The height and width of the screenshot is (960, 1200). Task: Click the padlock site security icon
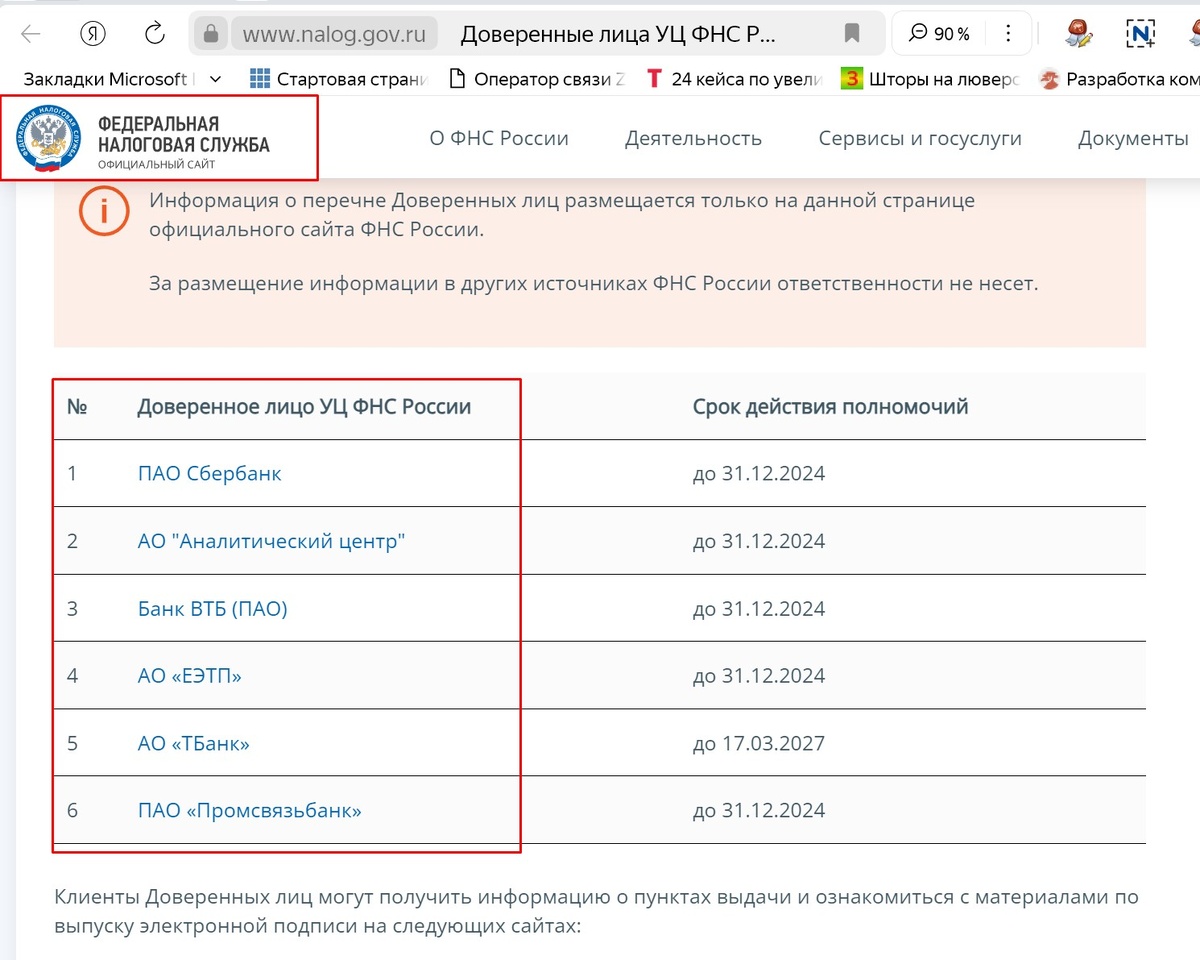(x=211, y=34)
